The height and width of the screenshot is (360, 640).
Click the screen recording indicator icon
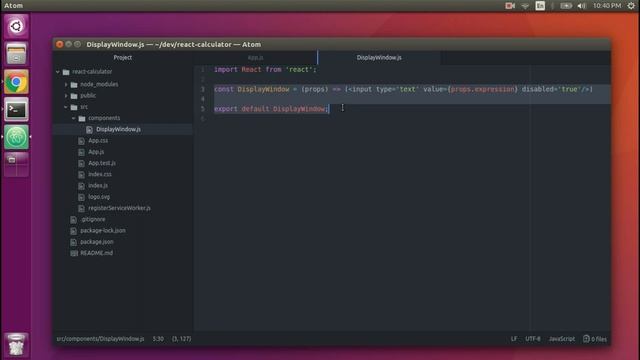click(x=510, y=6)
